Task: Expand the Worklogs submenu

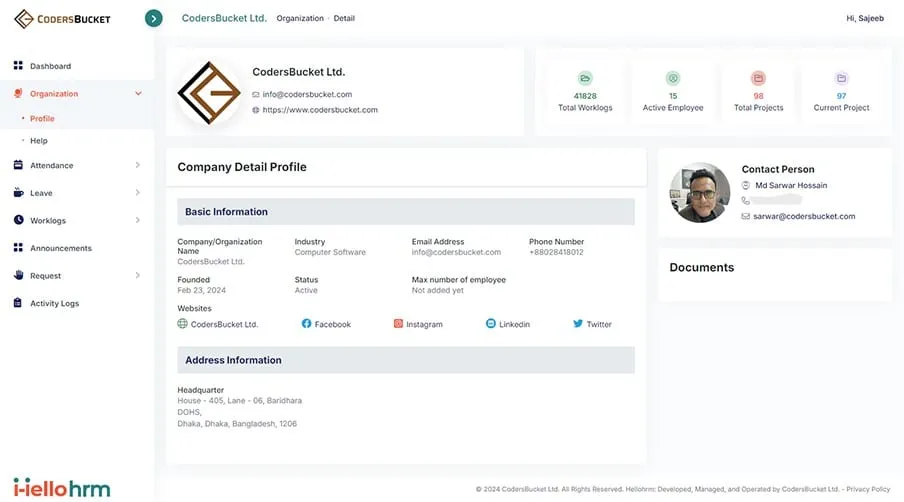Action: [138, 221]
